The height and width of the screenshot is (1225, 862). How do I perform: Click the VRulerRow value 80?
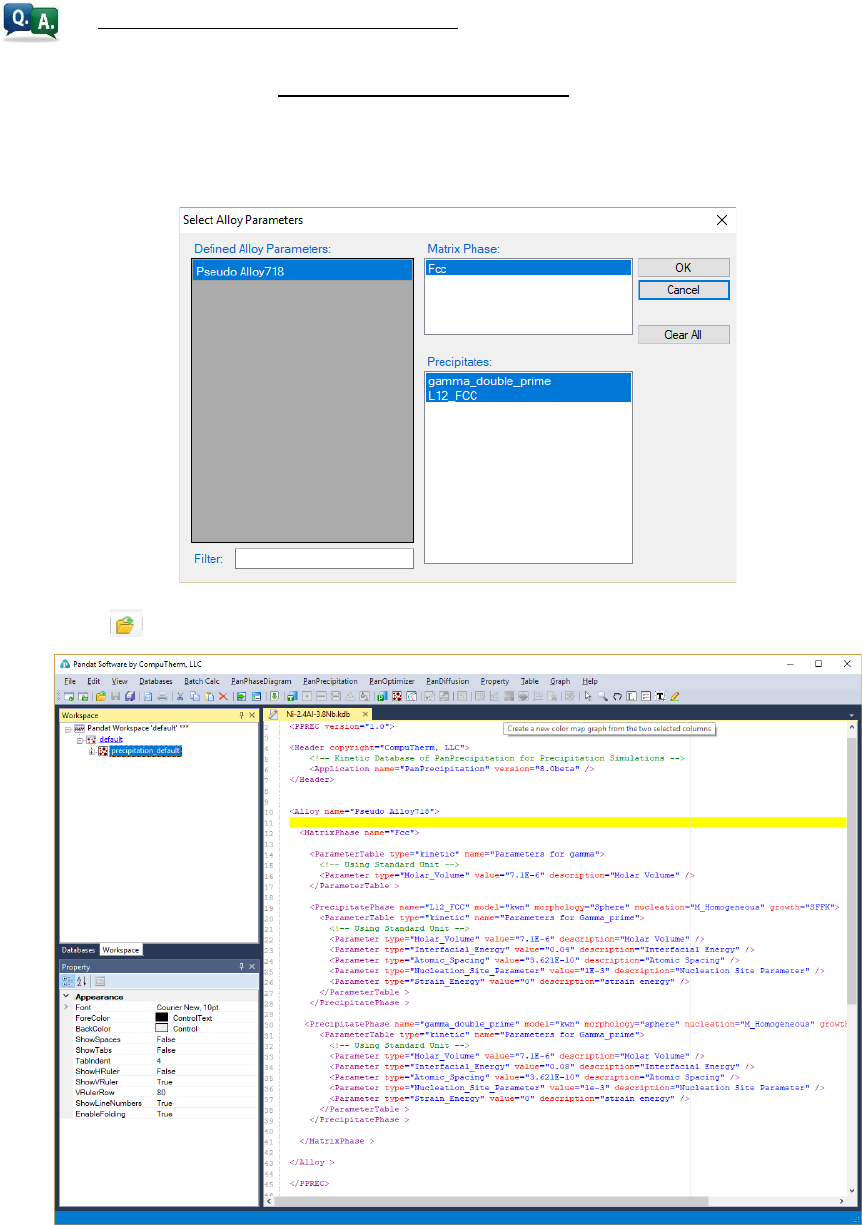[x=161, y=1092]
